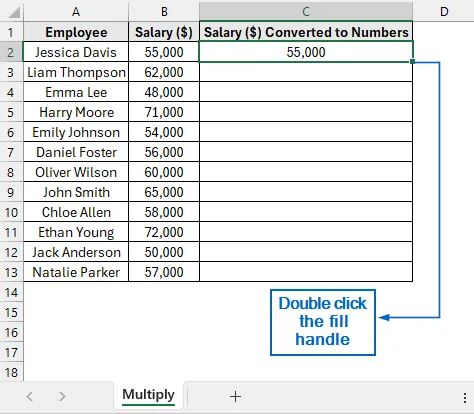Viewport: 474px width, 414px height.
Task: Select the Emma Lee cell
Action: pyautogui.click(x=76, y=92)
